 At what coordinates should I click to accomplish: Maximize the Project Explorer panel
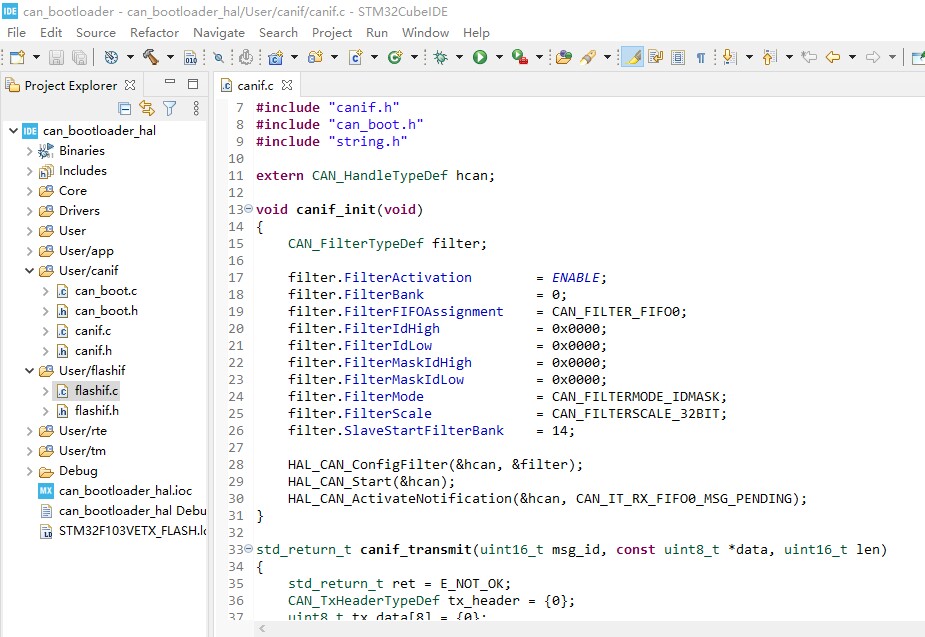pos(193,84)
